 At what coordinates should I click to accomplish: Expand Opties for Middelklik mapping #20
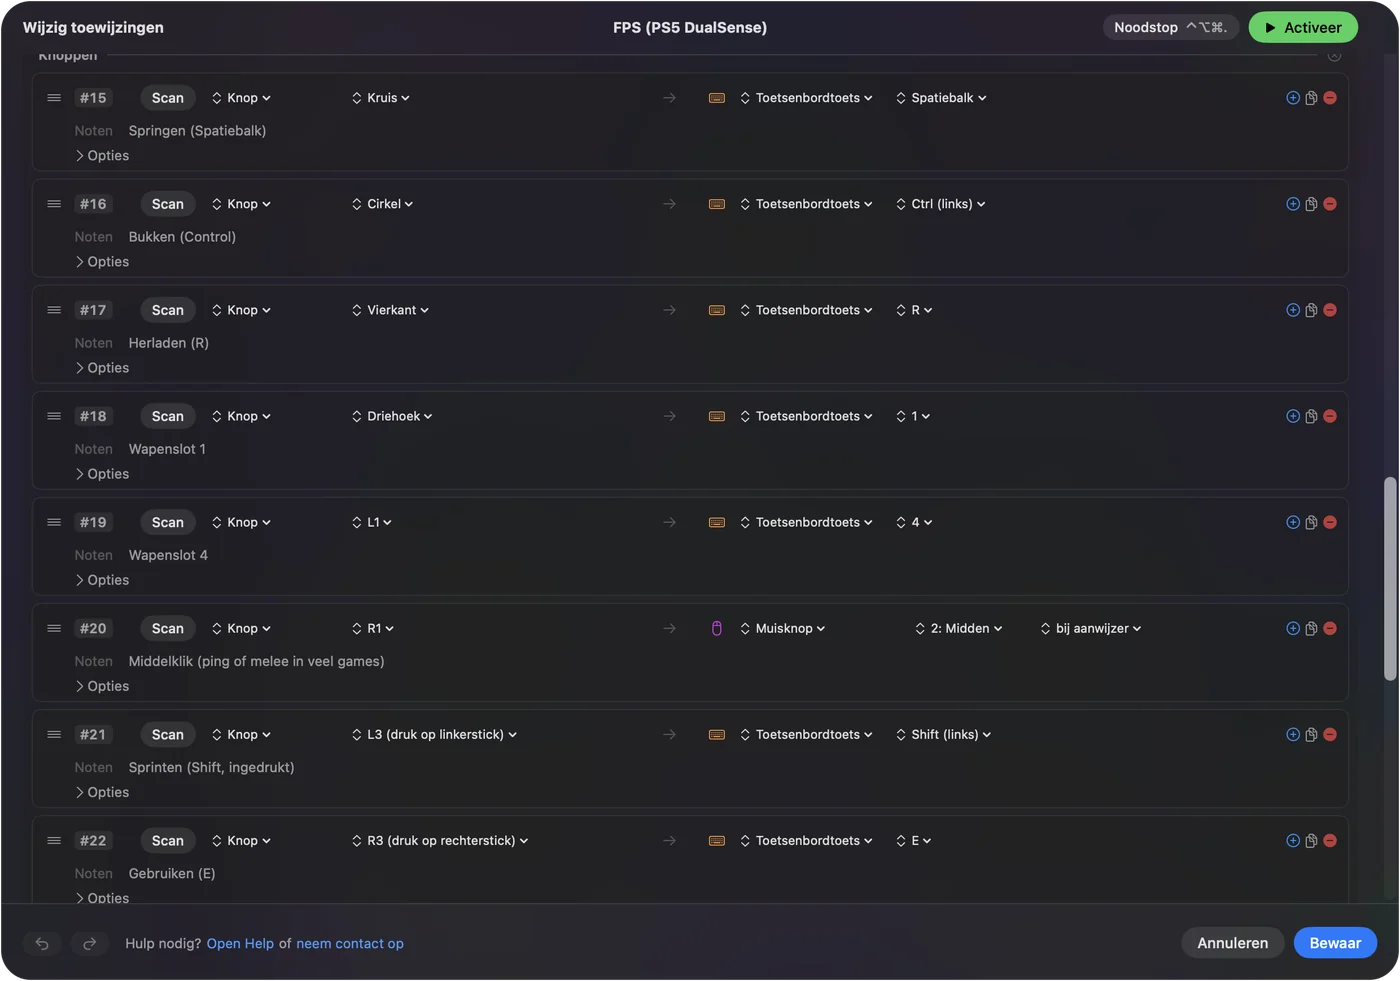coord(102,686)
